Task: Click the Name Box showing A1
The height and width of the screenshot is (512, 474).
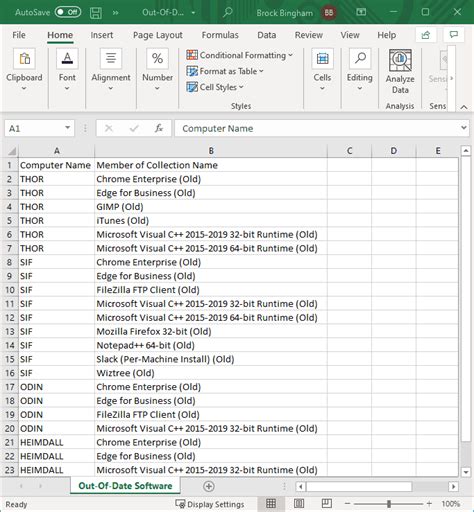Action: click(x=34, y=129)
